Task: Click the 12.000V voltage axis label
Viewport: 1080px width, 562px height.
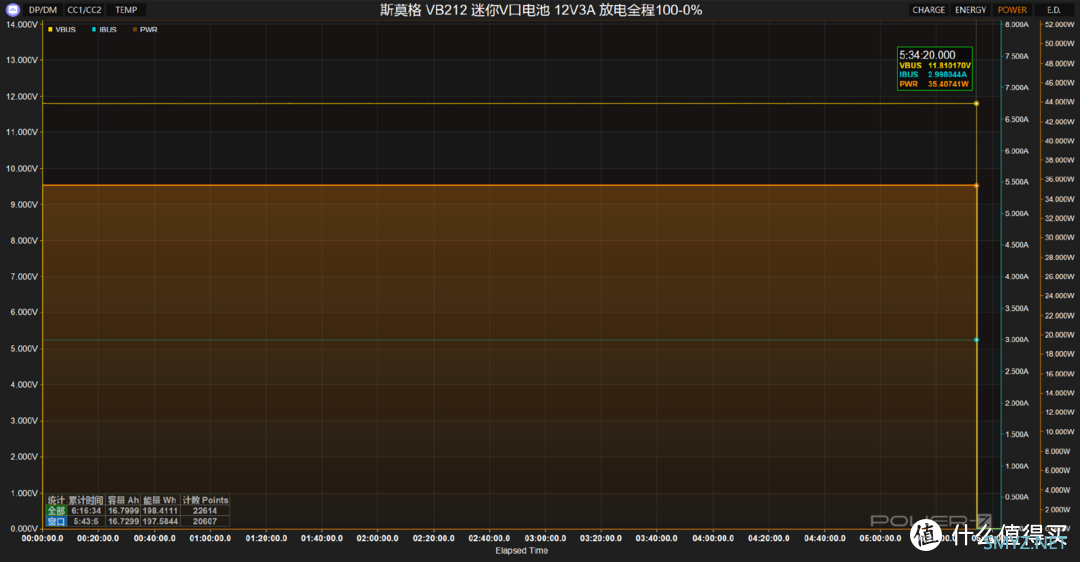Action: [x=22, y=96]
